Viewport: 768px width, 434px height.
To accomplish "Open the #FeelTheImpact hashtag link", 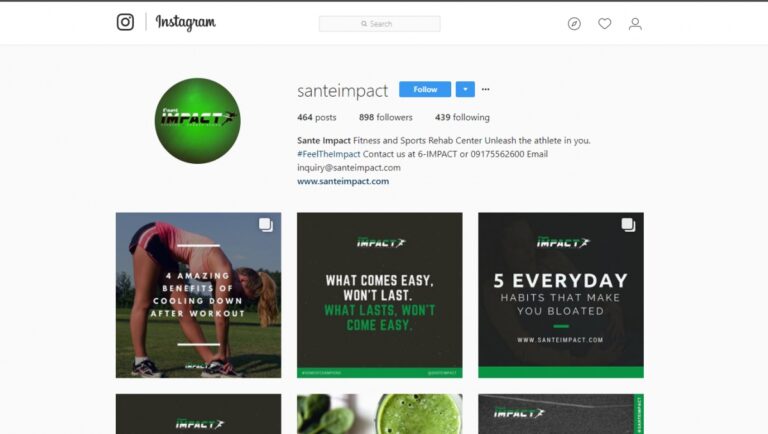I will [329, 154].
